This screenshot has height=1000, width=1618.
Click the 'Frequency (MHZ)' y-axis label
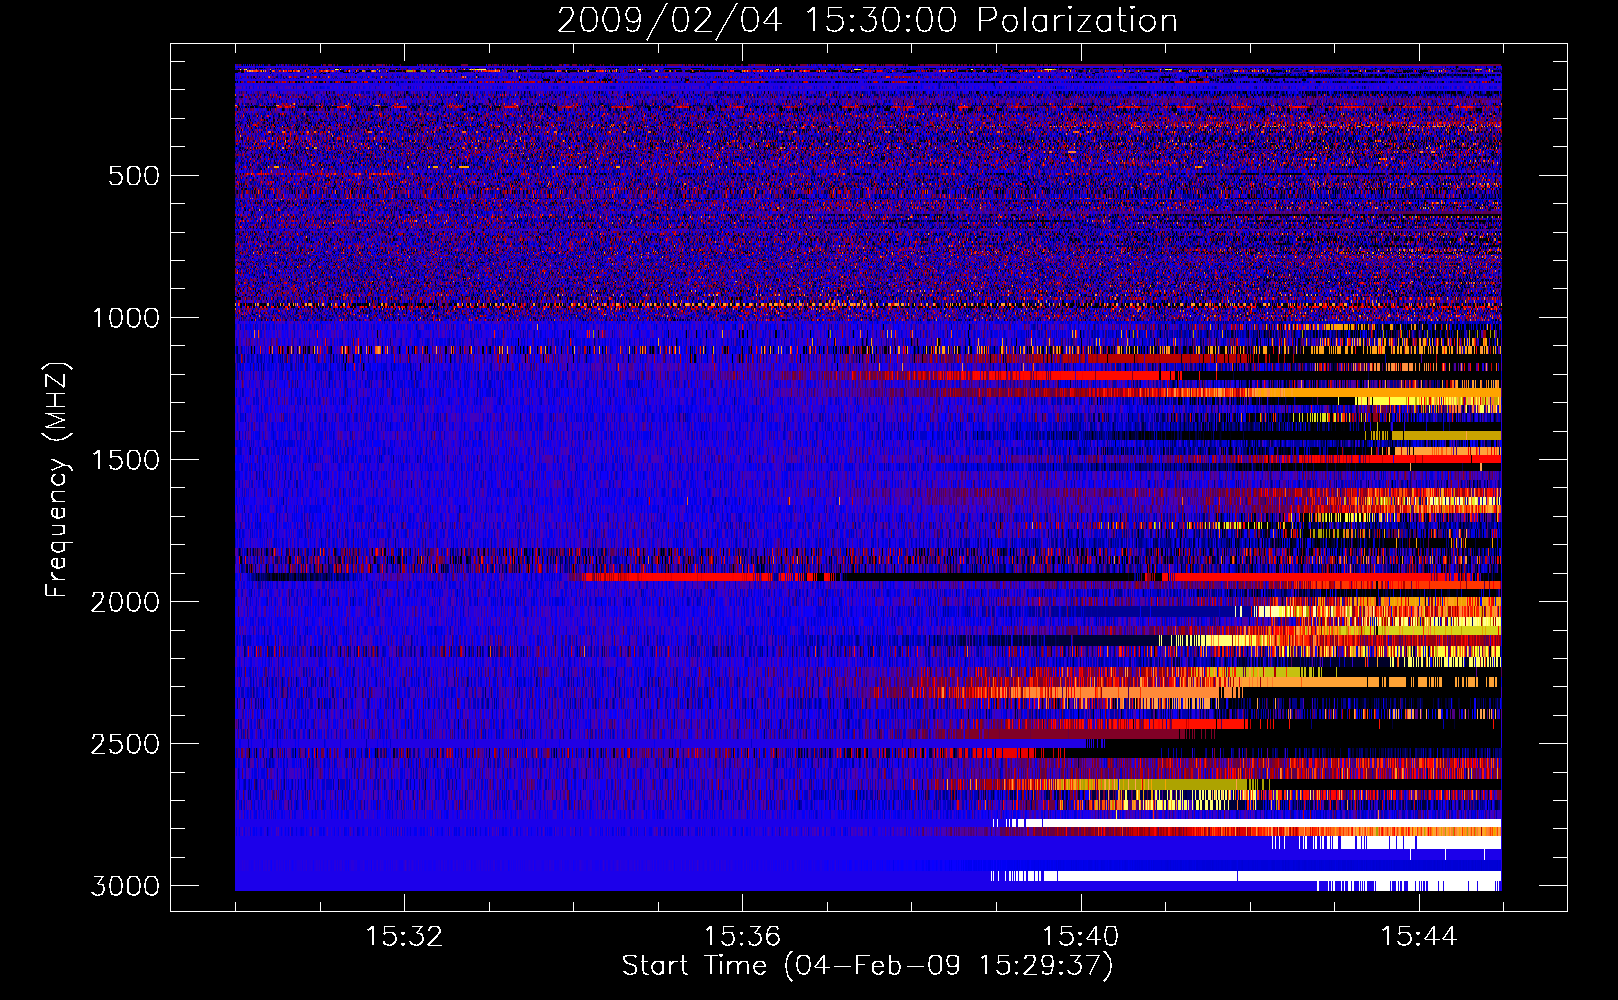pyautogui.click(x=56, y=480)
